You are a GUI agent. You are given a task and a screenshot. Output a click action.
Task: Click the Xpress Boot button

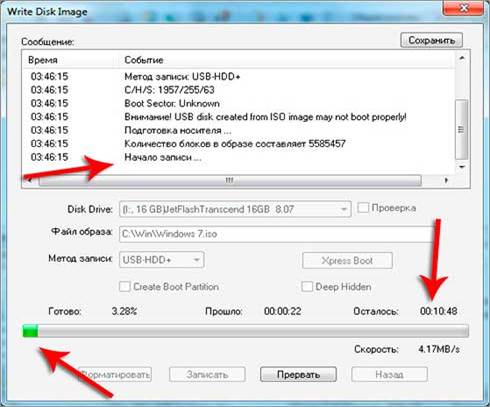(347, 260)
